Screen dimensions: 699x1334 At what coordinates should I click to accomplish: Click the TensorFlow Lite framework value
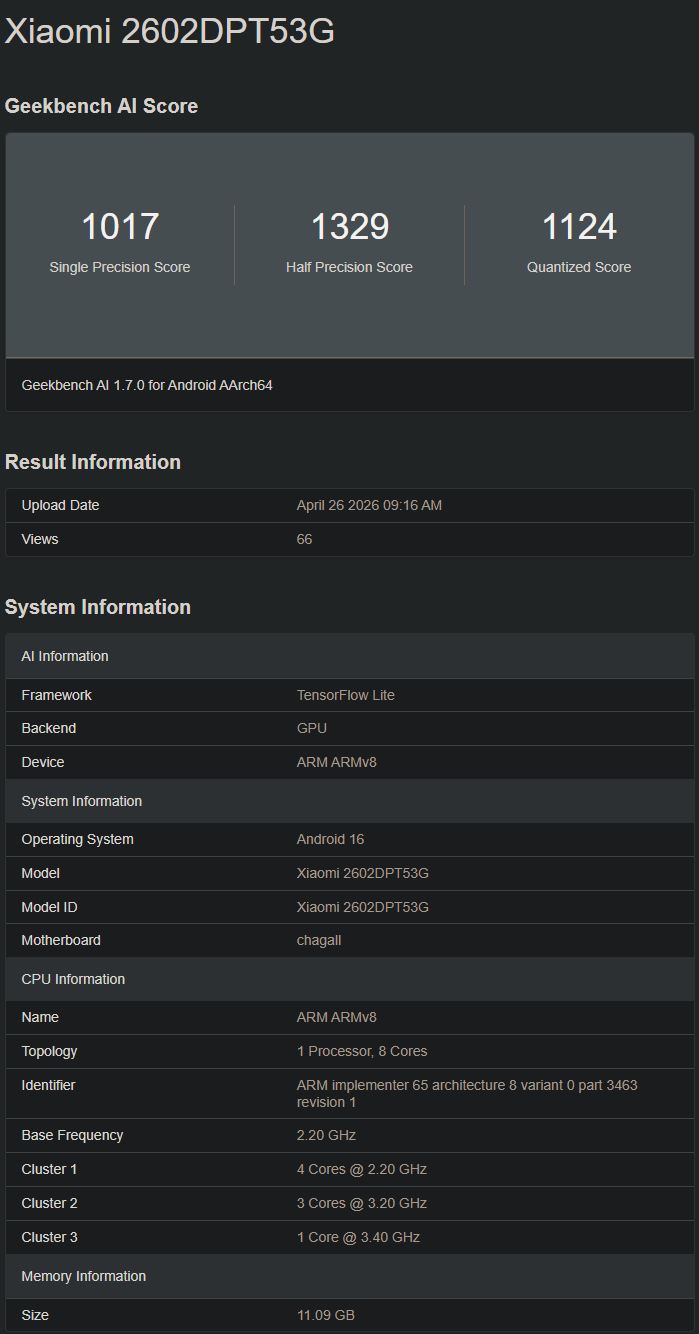coord(345,695)
